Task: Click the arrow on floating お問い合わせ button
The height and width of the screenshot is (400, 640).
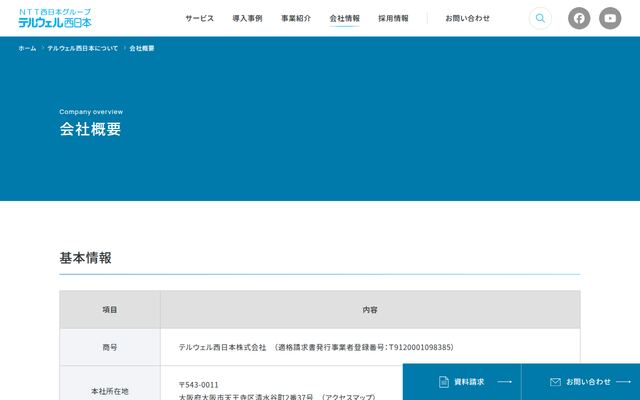Action: point(624,382)
